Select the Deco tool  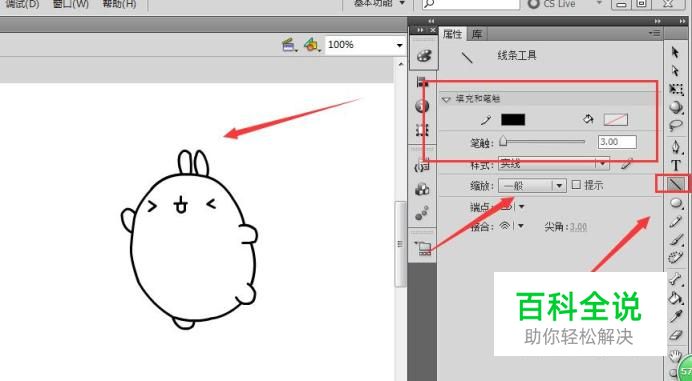click(x=676, y=257)
